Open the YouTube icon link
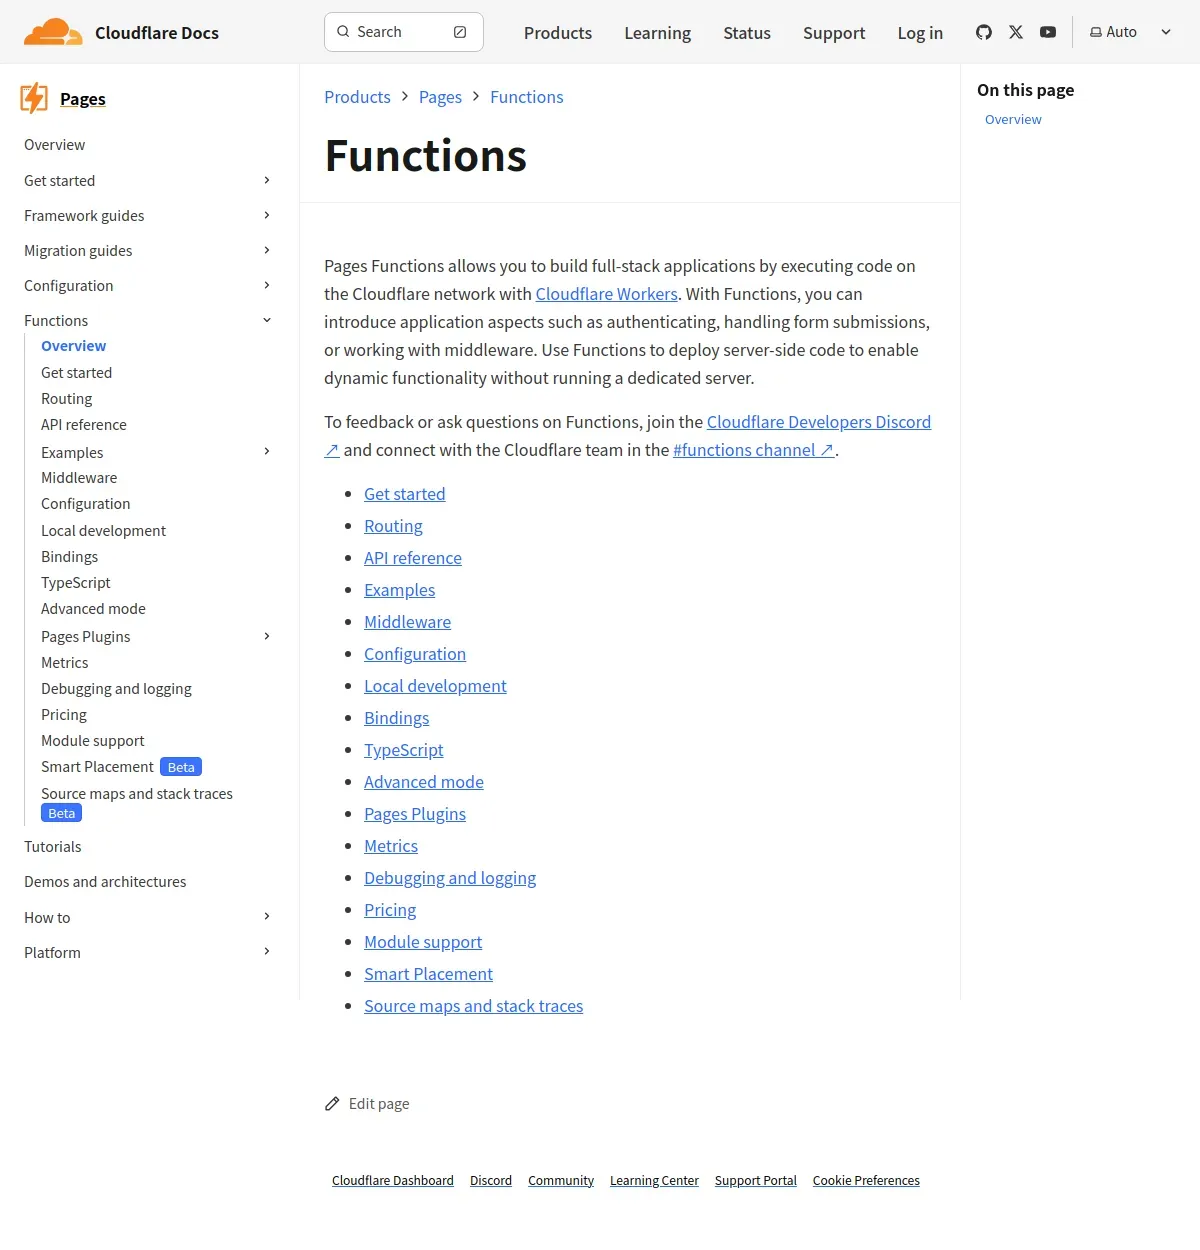 (x=1048, y=32)
